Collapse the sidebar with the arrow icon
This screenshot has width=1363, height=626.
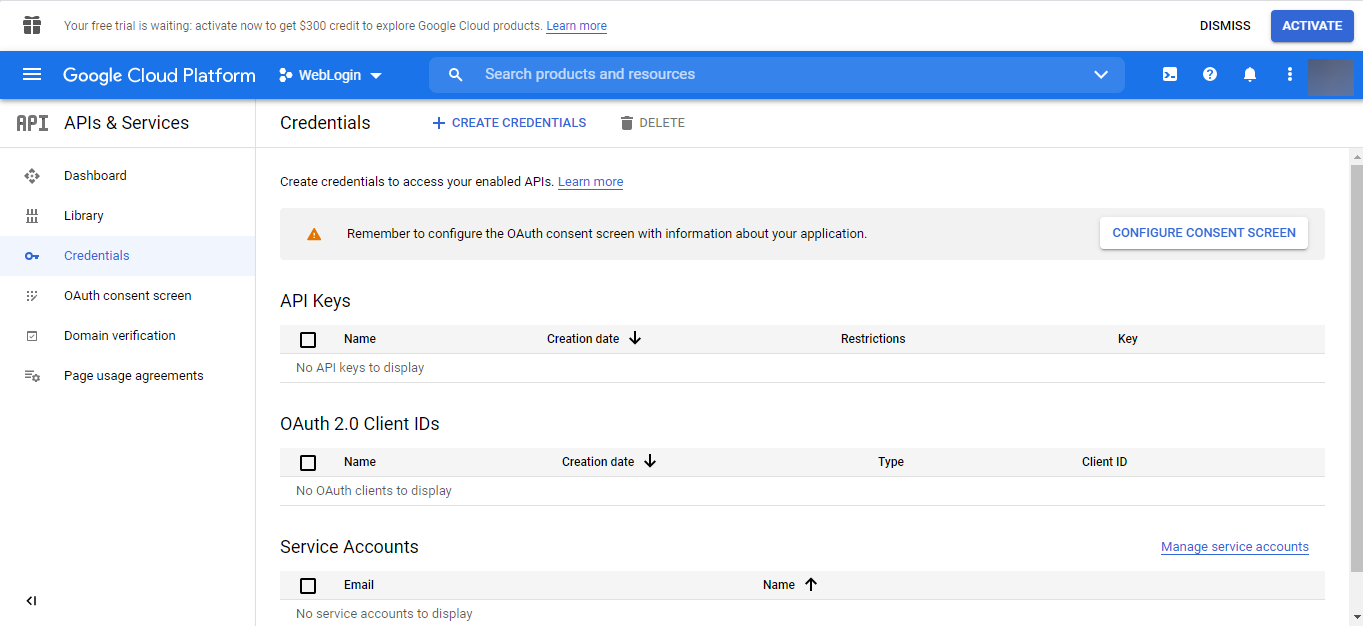[31, 601]
